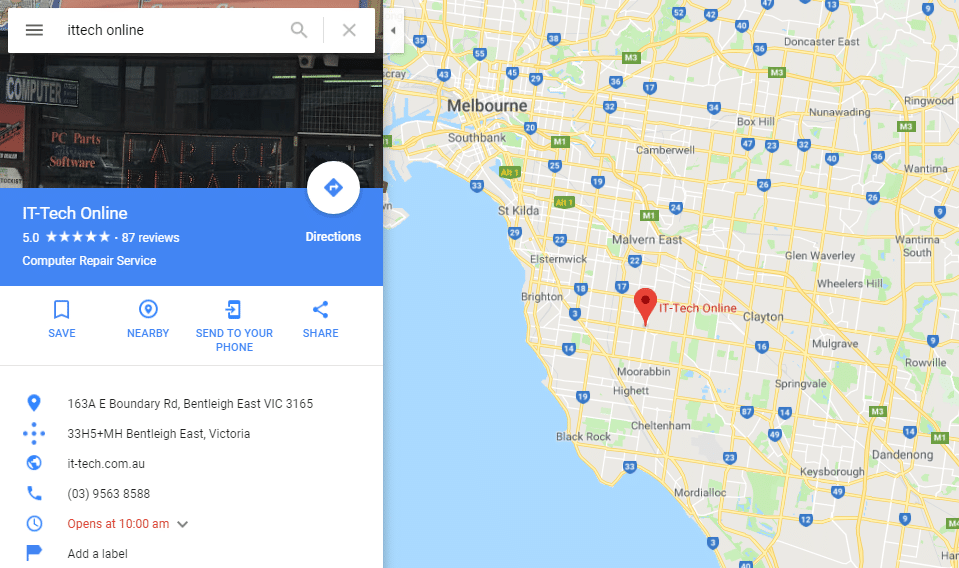Click the Melbourne label on map
Image resolution: width=959 pixels, height=568 pixels.
click(487, 106)
